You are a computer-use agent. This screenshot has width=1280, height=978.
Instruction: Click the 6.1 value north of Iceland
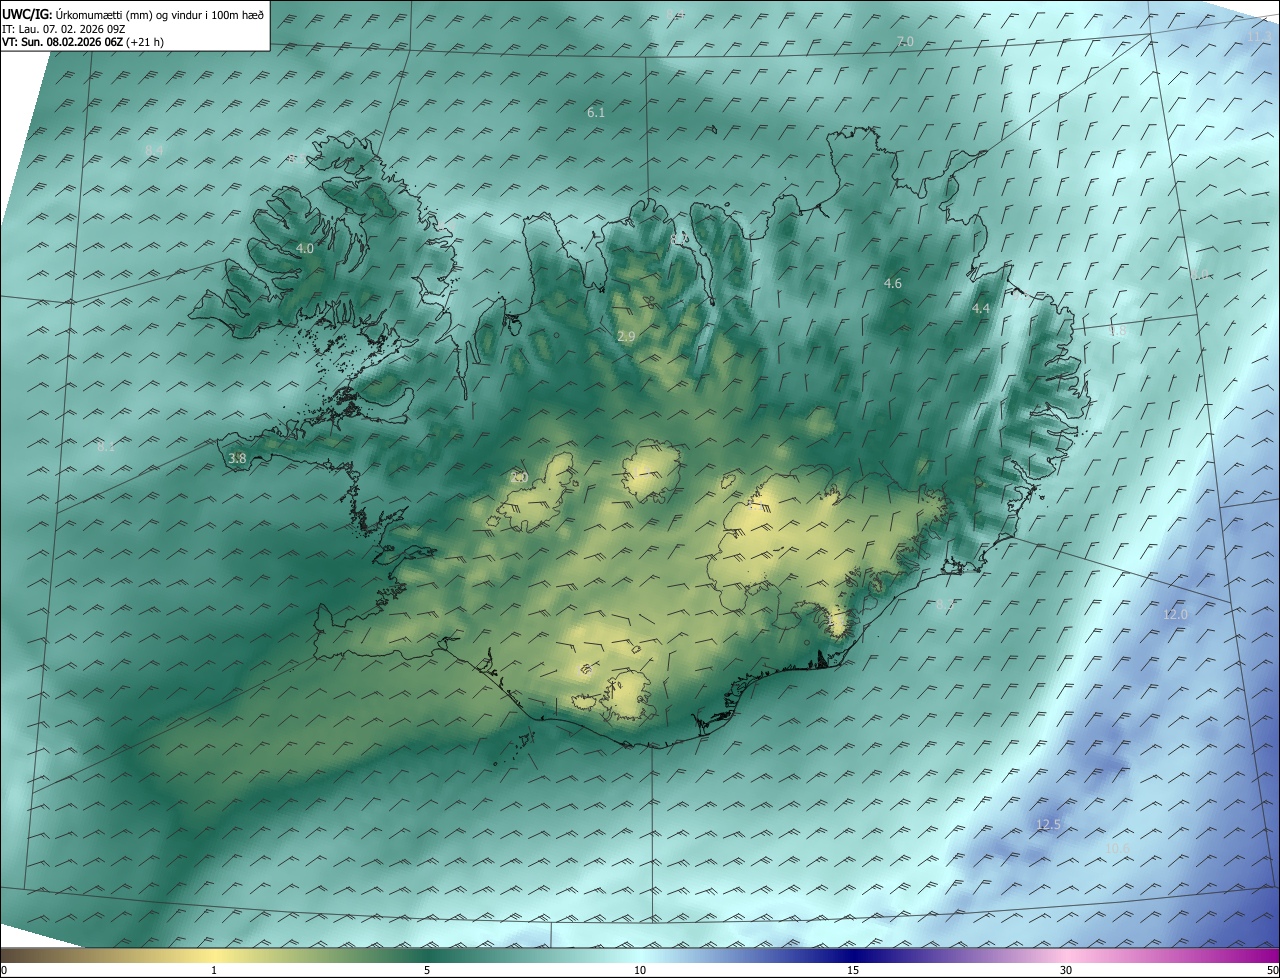[596, 113]
